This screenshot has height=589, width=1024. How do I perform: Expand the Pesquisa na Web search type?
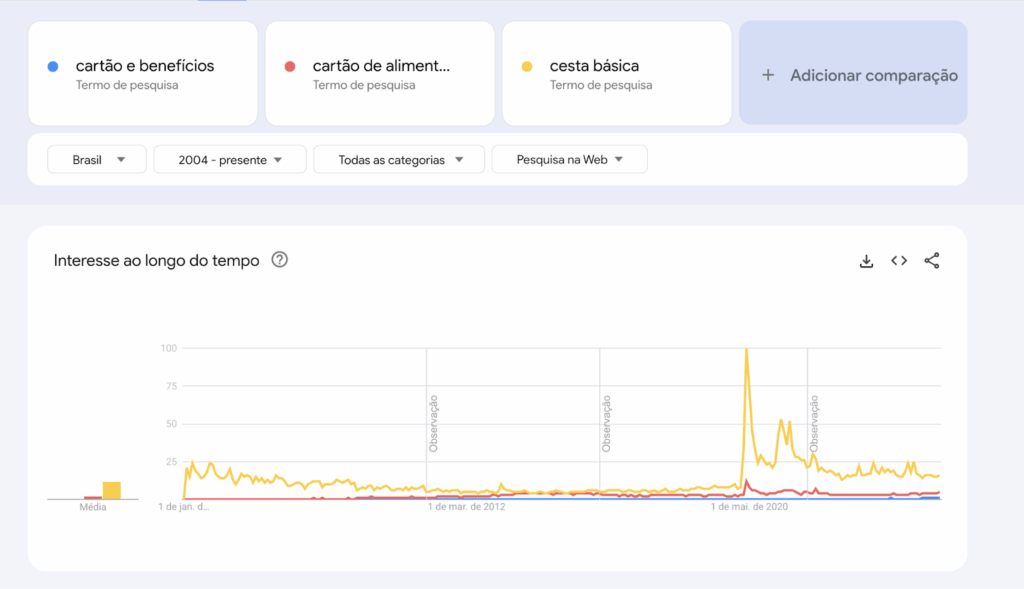[x=569, y=160]
